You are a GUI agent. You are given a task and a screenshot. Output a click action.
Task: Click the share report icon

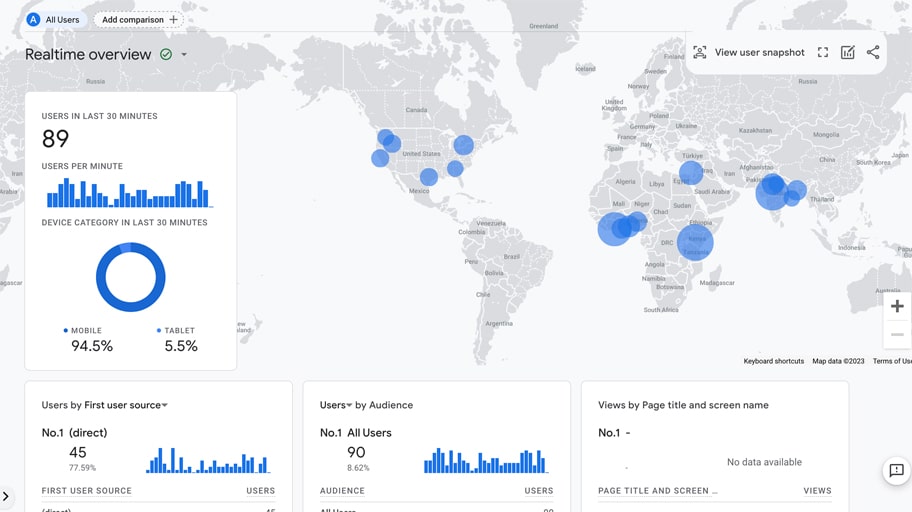point(873,53)
